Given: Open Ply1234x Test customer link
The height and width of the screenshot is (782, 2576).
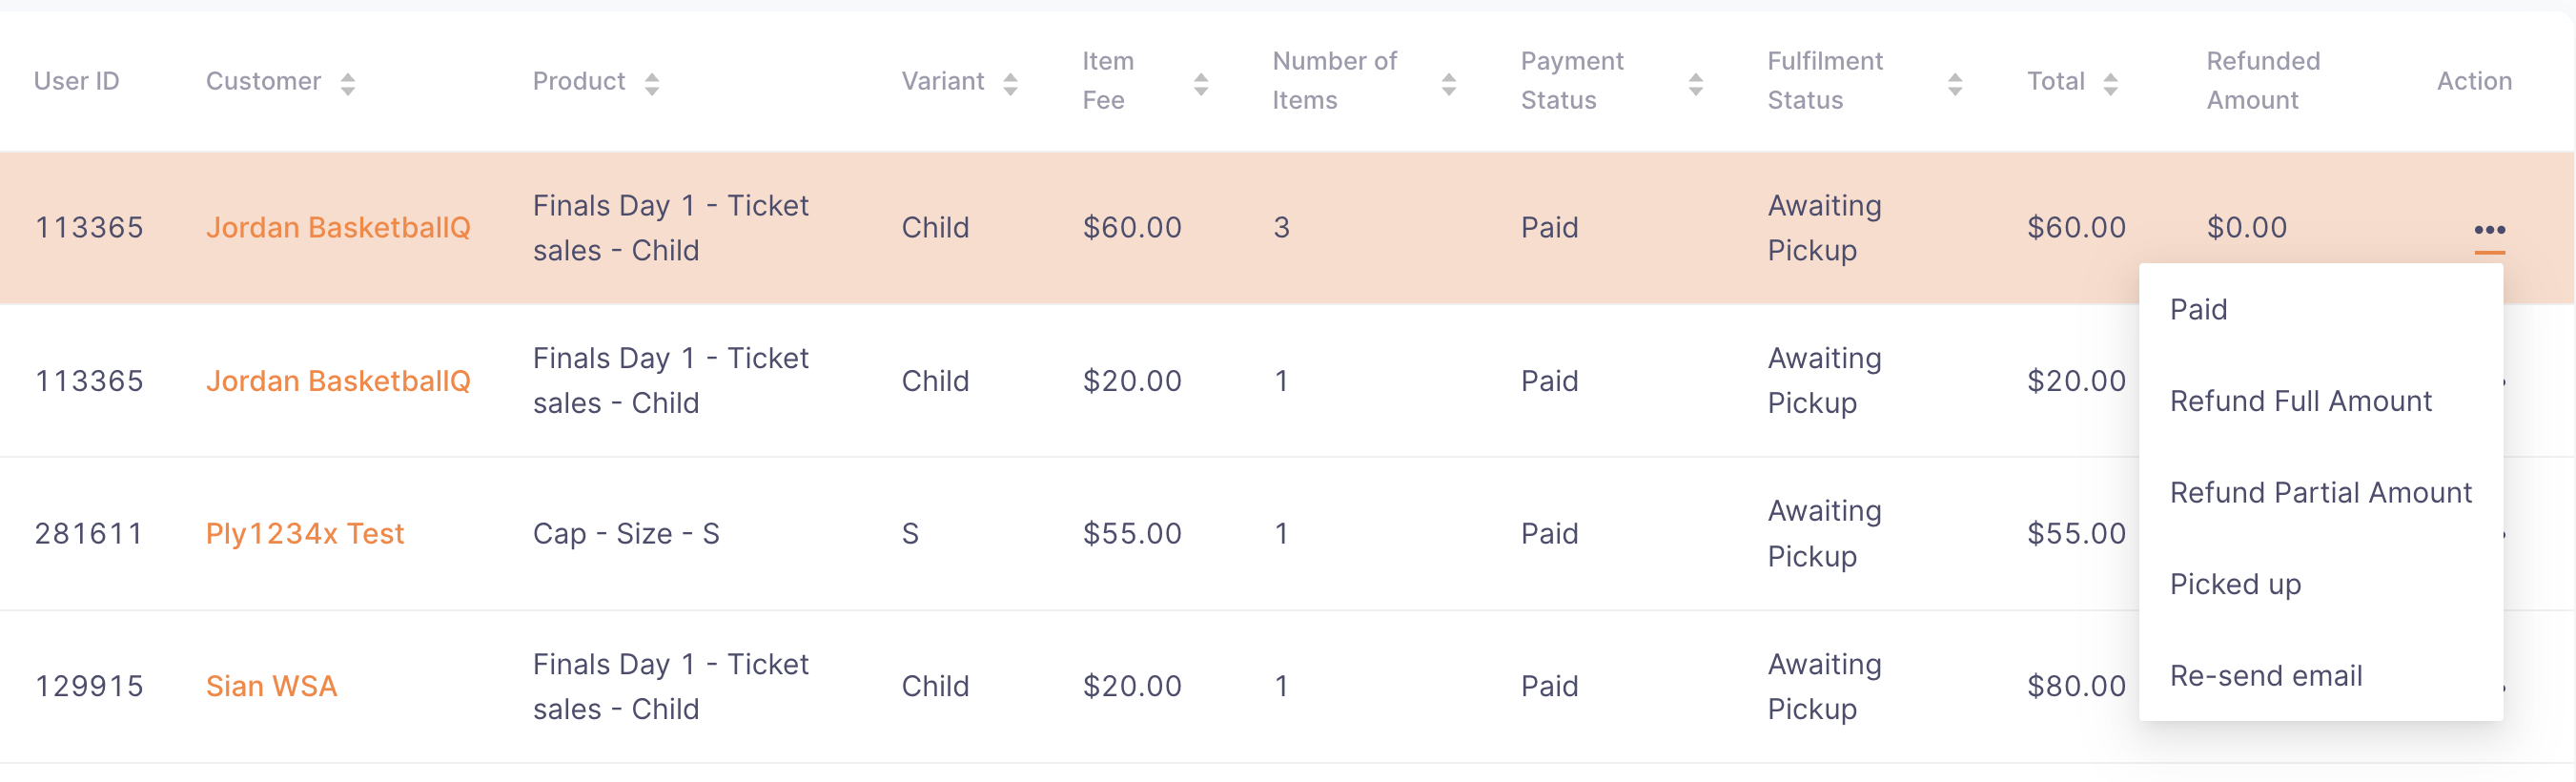Looking at the screenshot, I should point(305,534).
